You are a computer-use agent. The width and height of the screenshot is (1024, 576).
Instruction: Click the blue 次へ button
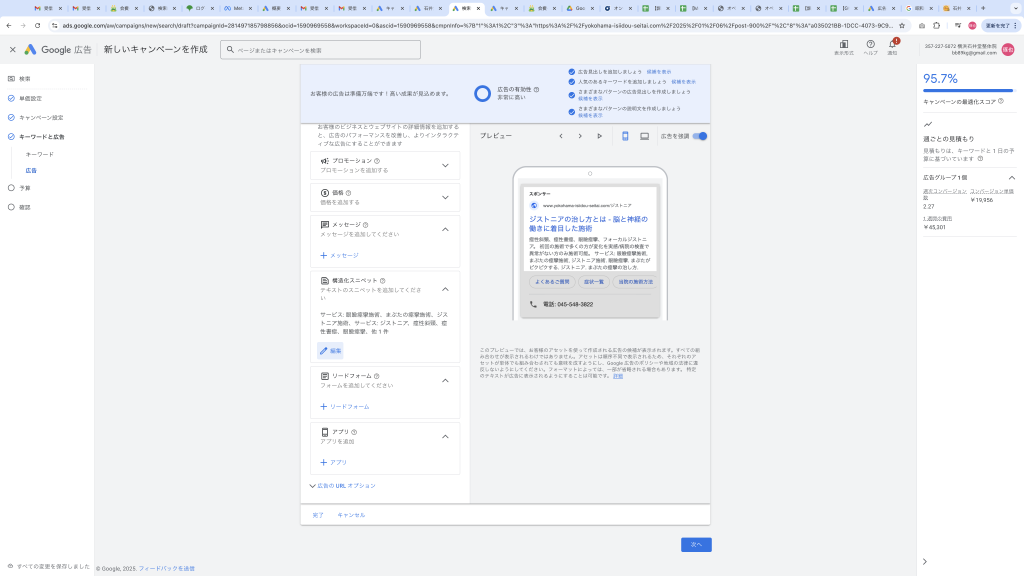(x=696, y=545)
